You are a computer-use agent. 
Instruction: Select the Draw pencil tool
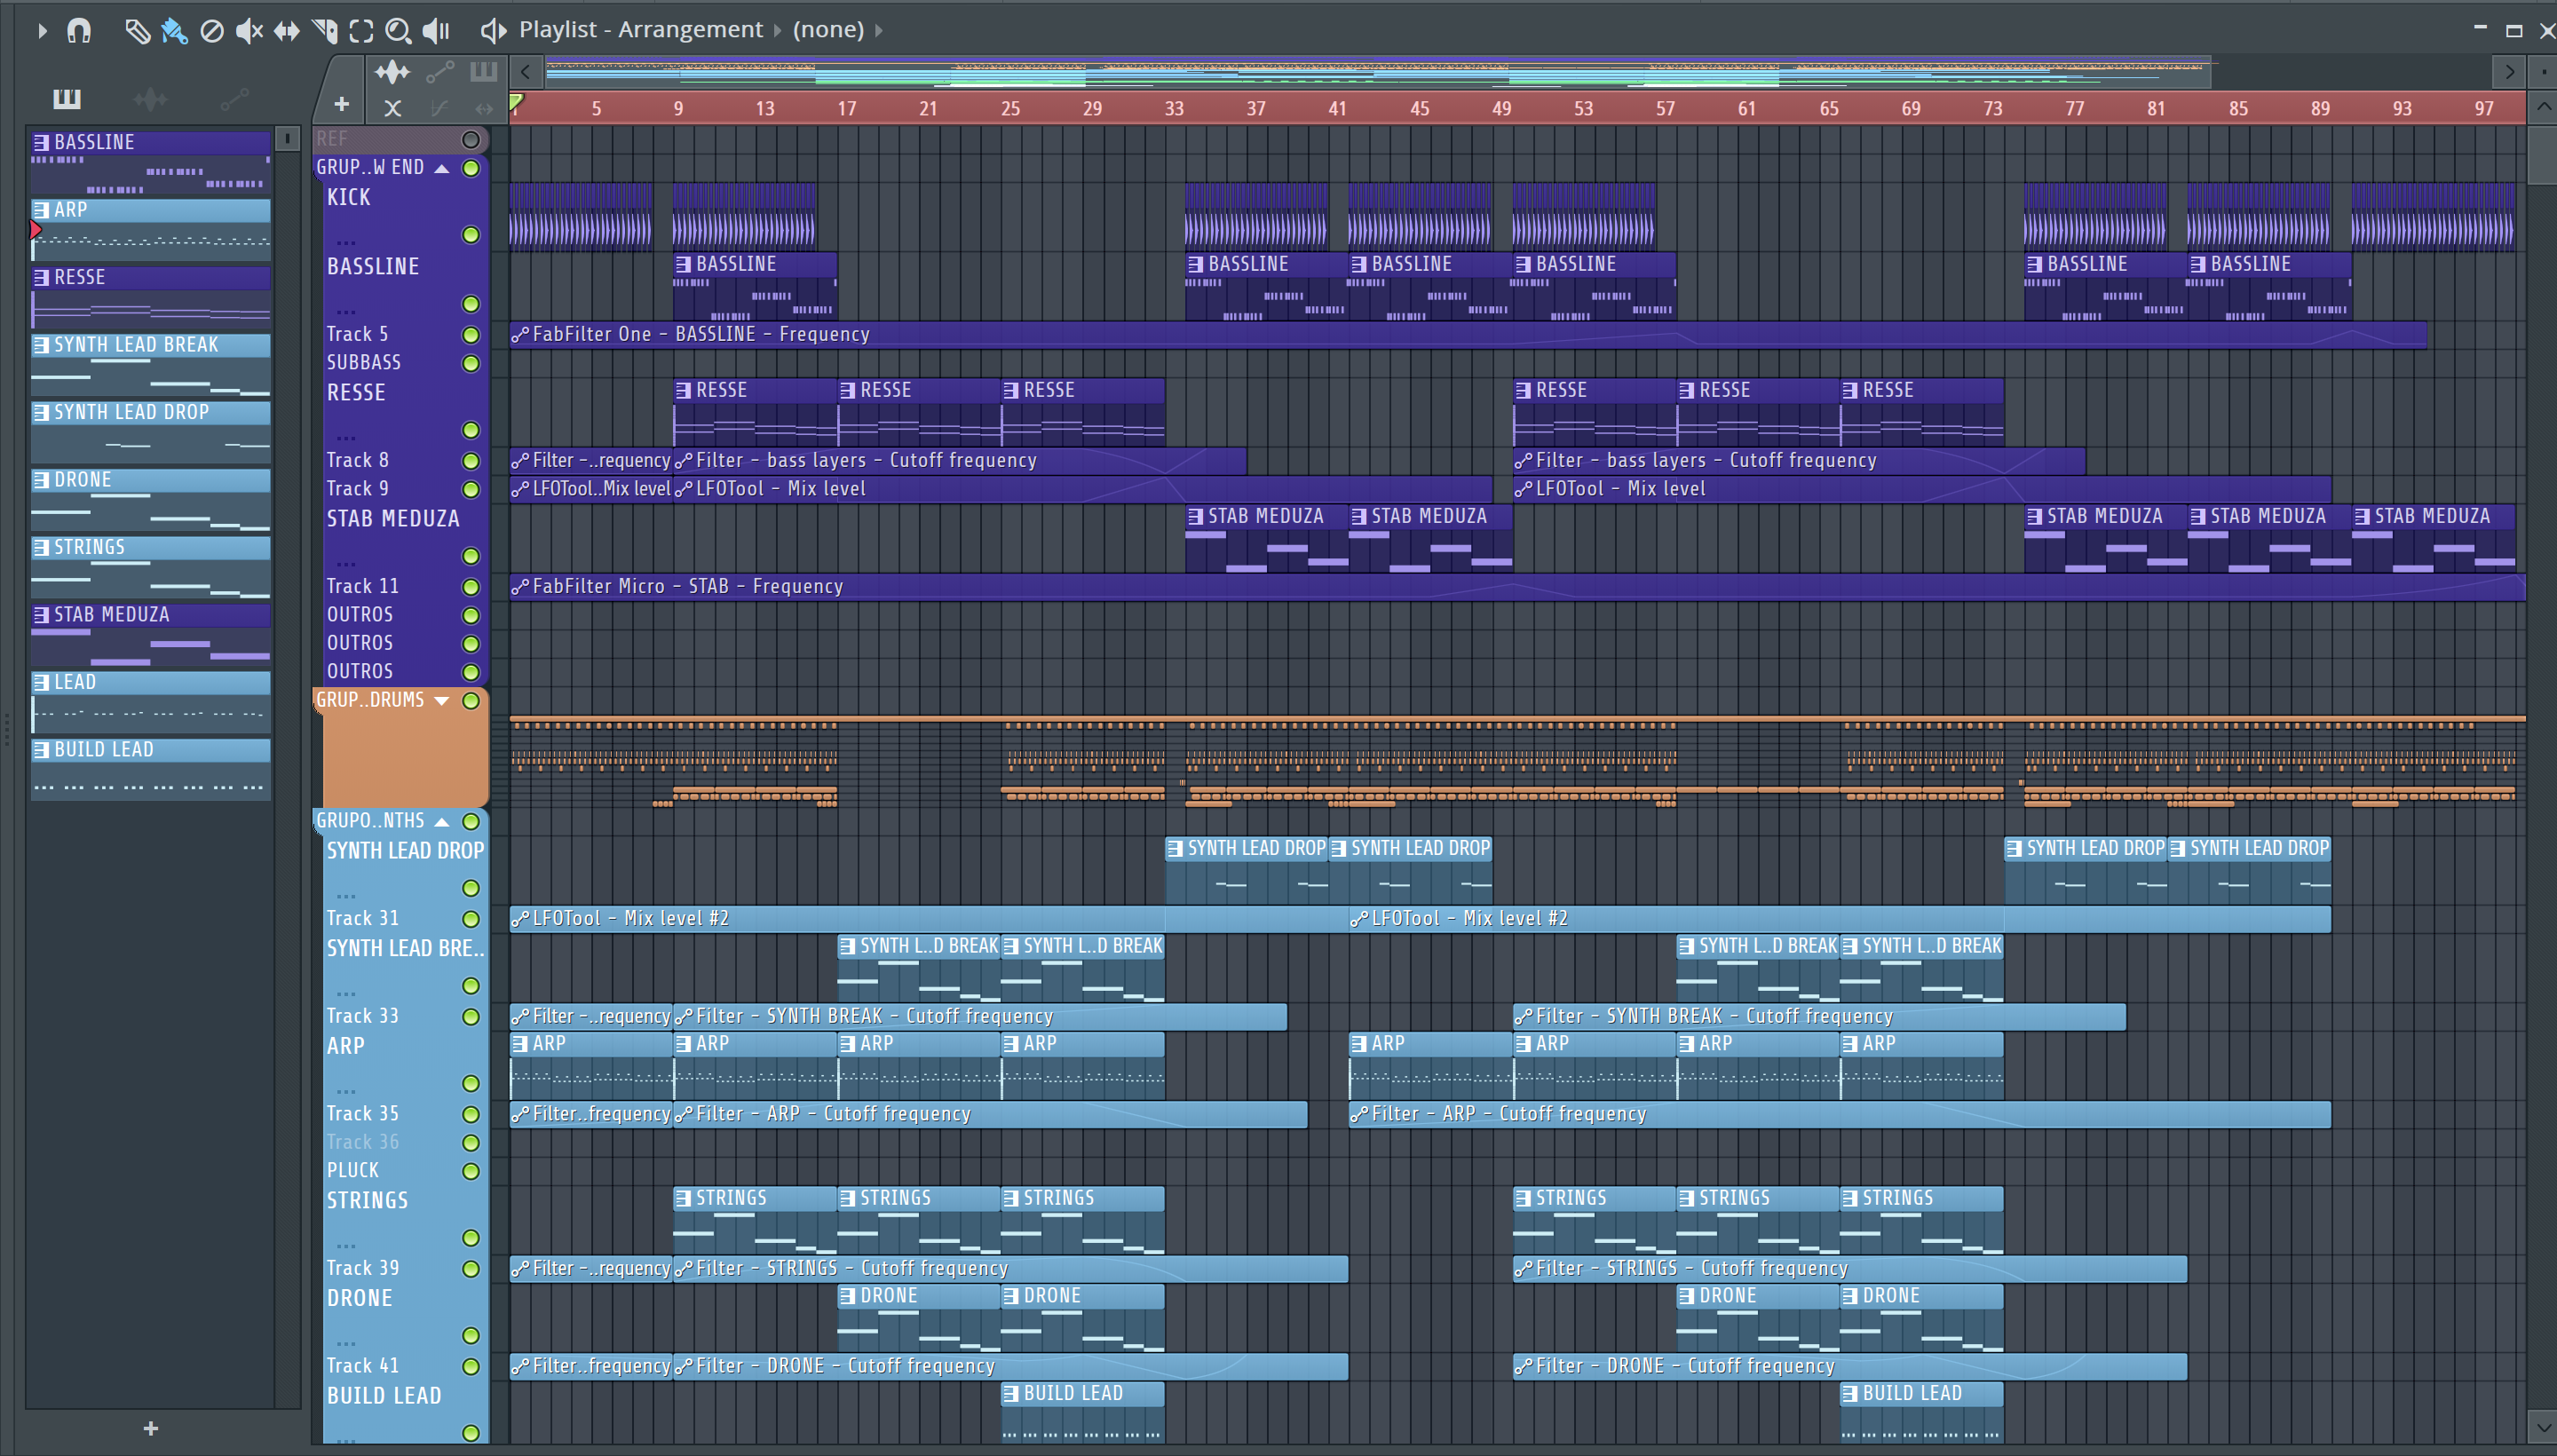click(x=137, y=31)
